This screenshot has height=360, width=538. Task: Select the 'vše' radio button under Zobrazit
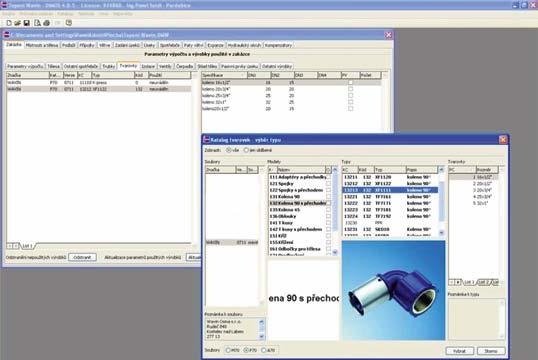229,150
